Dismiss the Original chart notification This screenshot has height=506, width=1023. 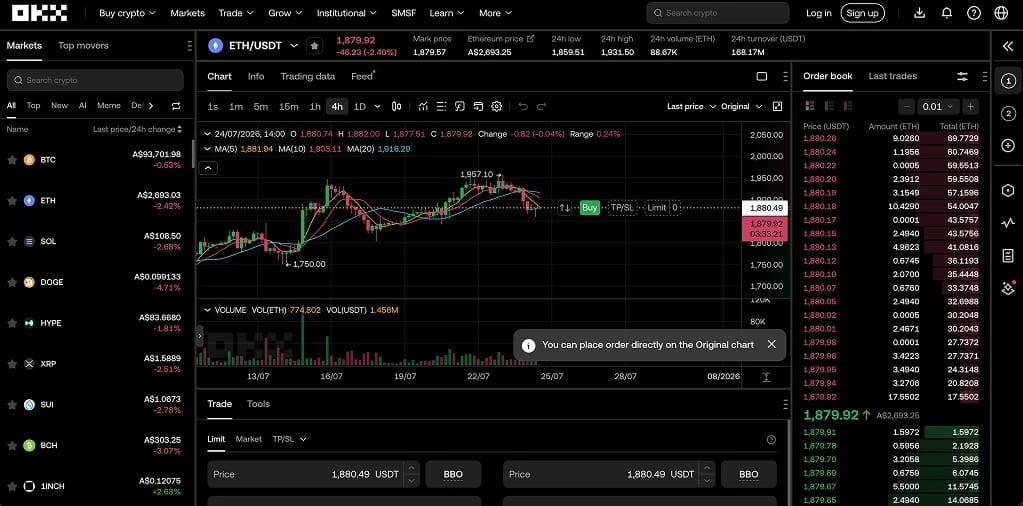click(771, 344)
